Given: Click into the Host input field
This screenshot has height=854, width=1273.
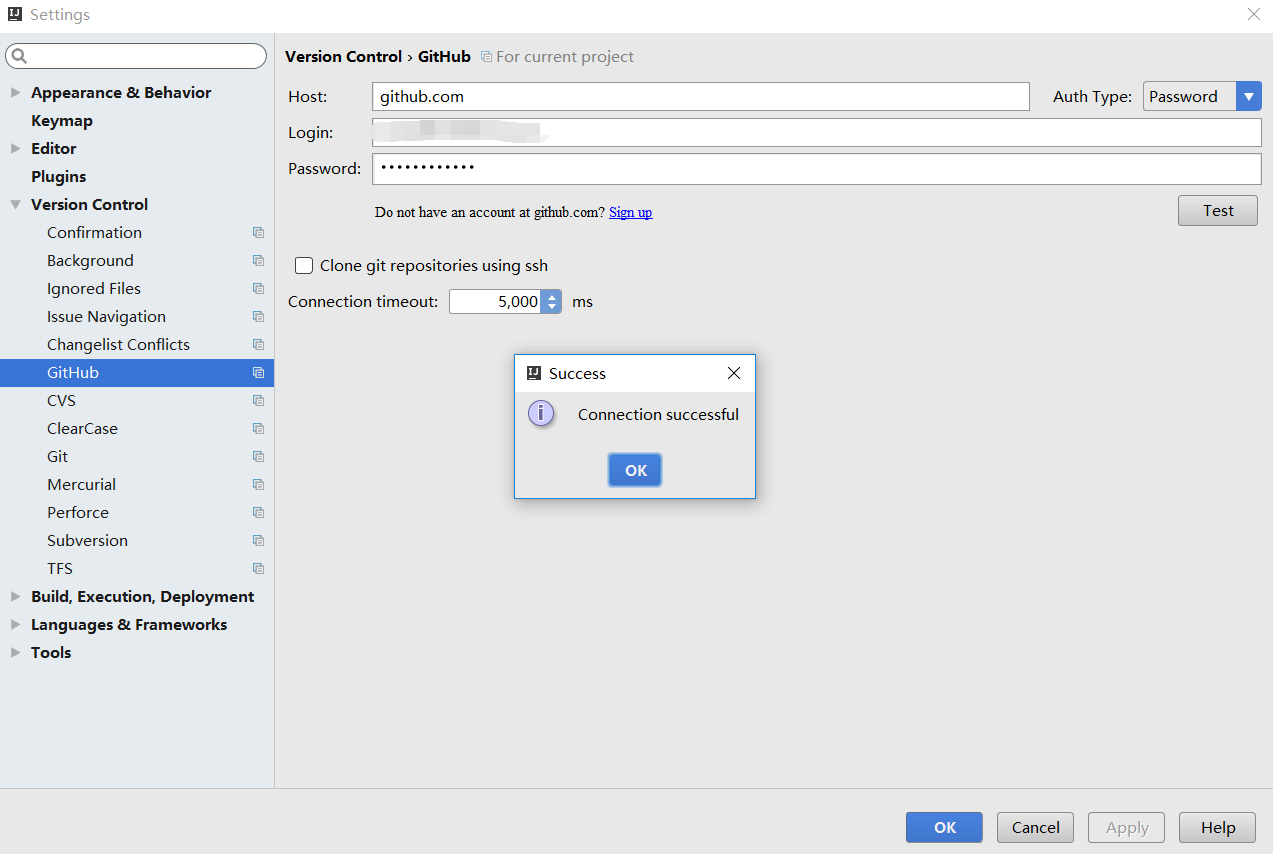Looking at the screenshot, I should click(701, 97).
